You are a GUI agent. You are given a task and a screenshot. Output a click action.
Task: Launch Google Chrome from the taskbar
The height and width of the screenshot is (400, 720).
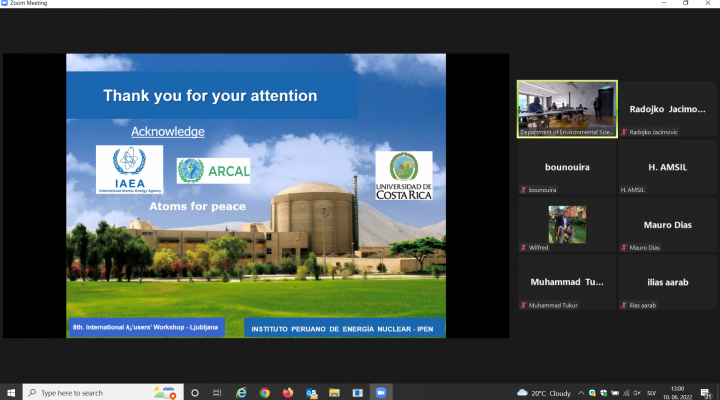tap(264, 393)
